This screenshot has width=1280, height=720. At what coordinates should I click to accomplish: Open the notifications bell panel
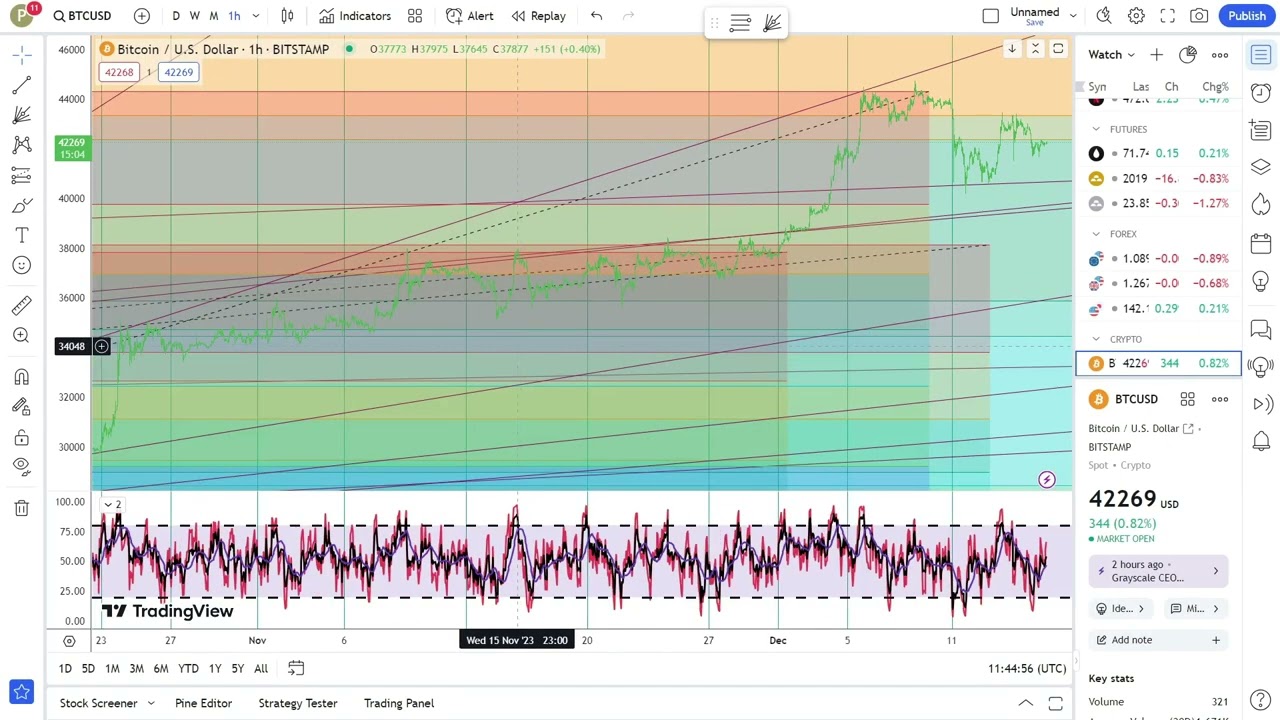pyautogui.click(x=1261, y=441)
